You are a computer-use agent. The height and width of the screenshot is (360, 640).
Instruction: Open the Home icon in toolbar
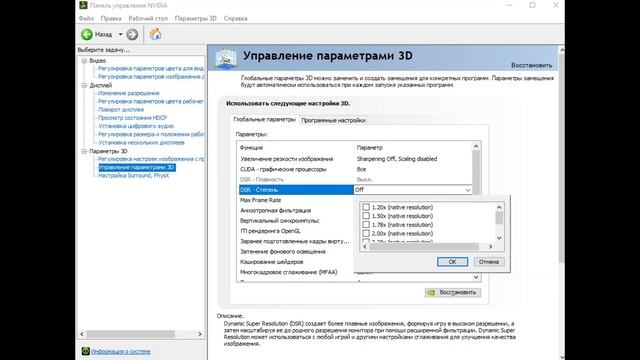pyautogui.click(x=155, y=34)
